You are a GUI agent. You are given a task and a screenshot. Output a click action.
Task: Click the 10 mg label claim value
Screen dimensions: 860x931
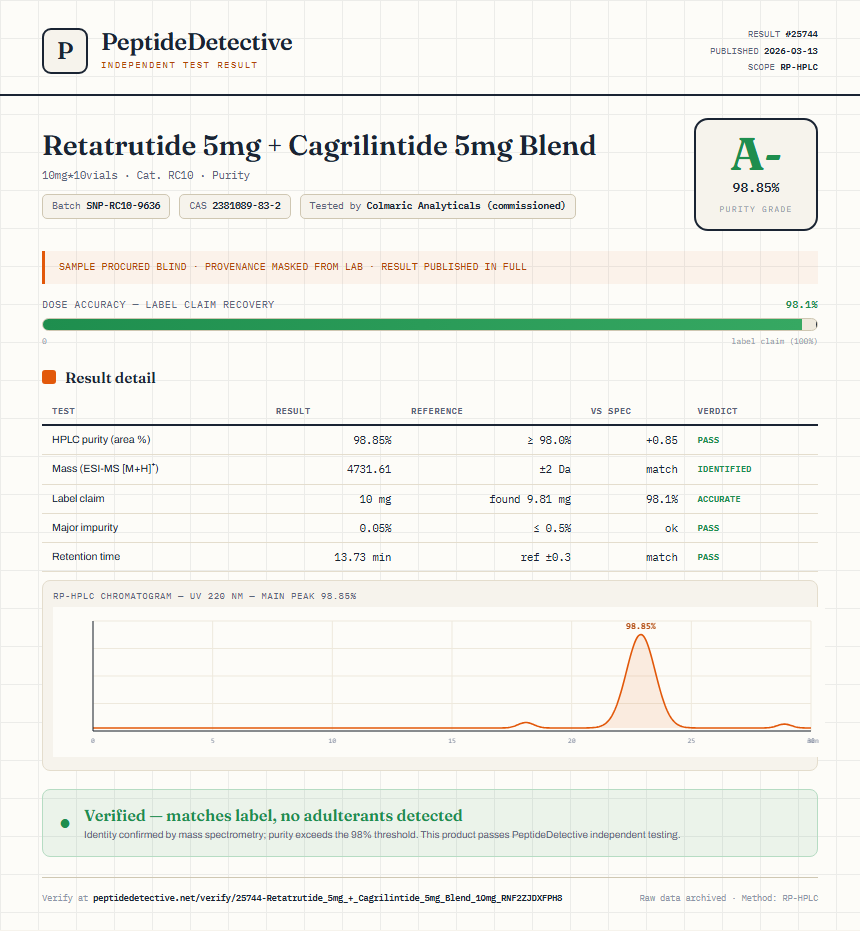(x=375, y=499)
